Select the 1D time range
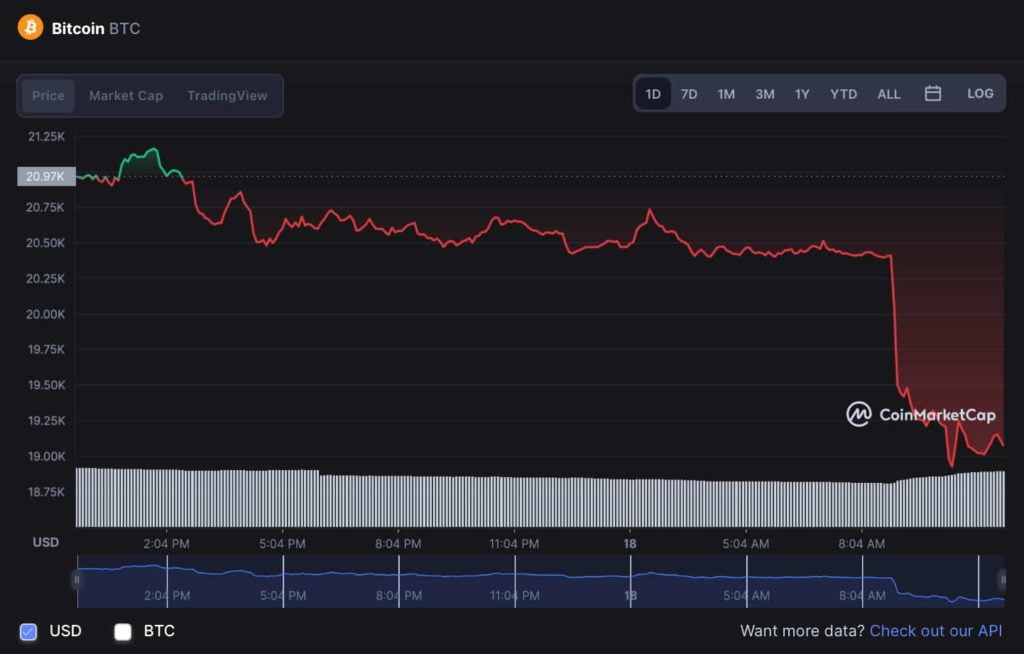Screen dimensions: 1024x654 [653, 94]
